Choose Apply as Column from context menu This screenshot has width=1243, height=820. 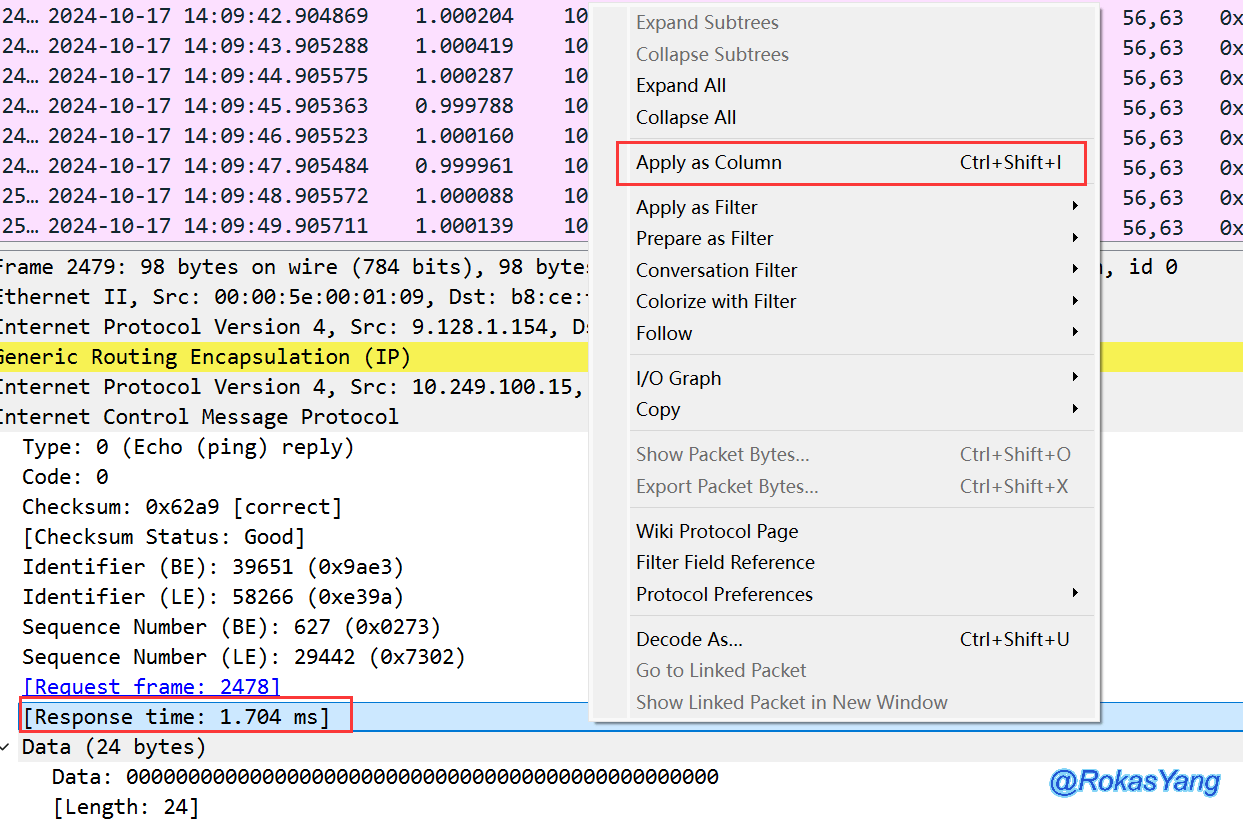point(709,163)
